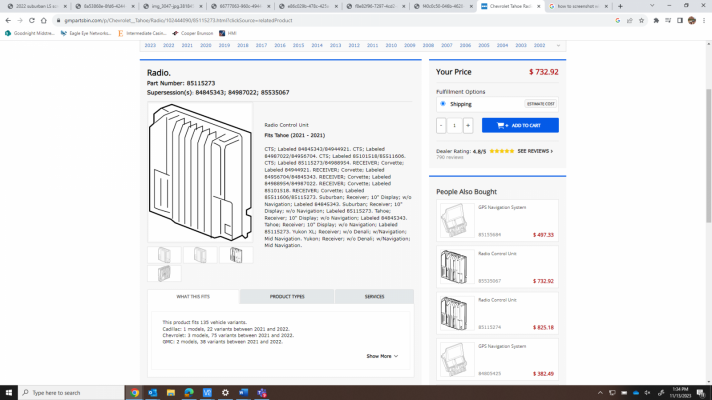Screen dimensions: 712x400
Task: Select model year 2002
Action: point(539,45)
